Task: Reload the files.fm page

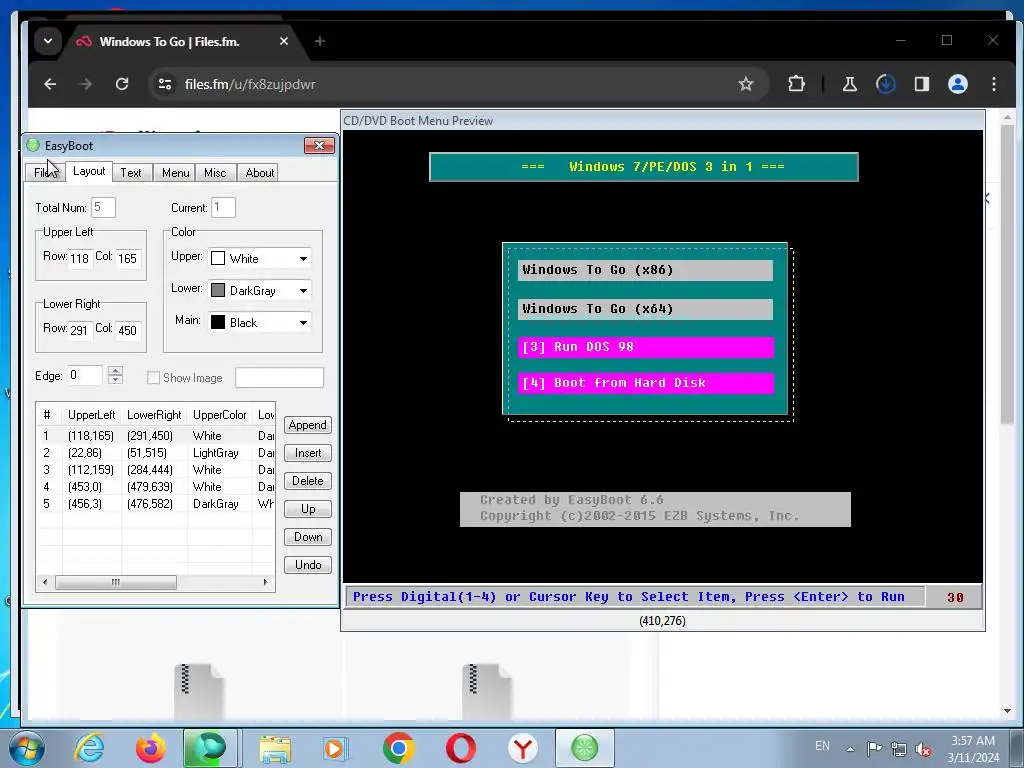Action: tap(122, 84)
